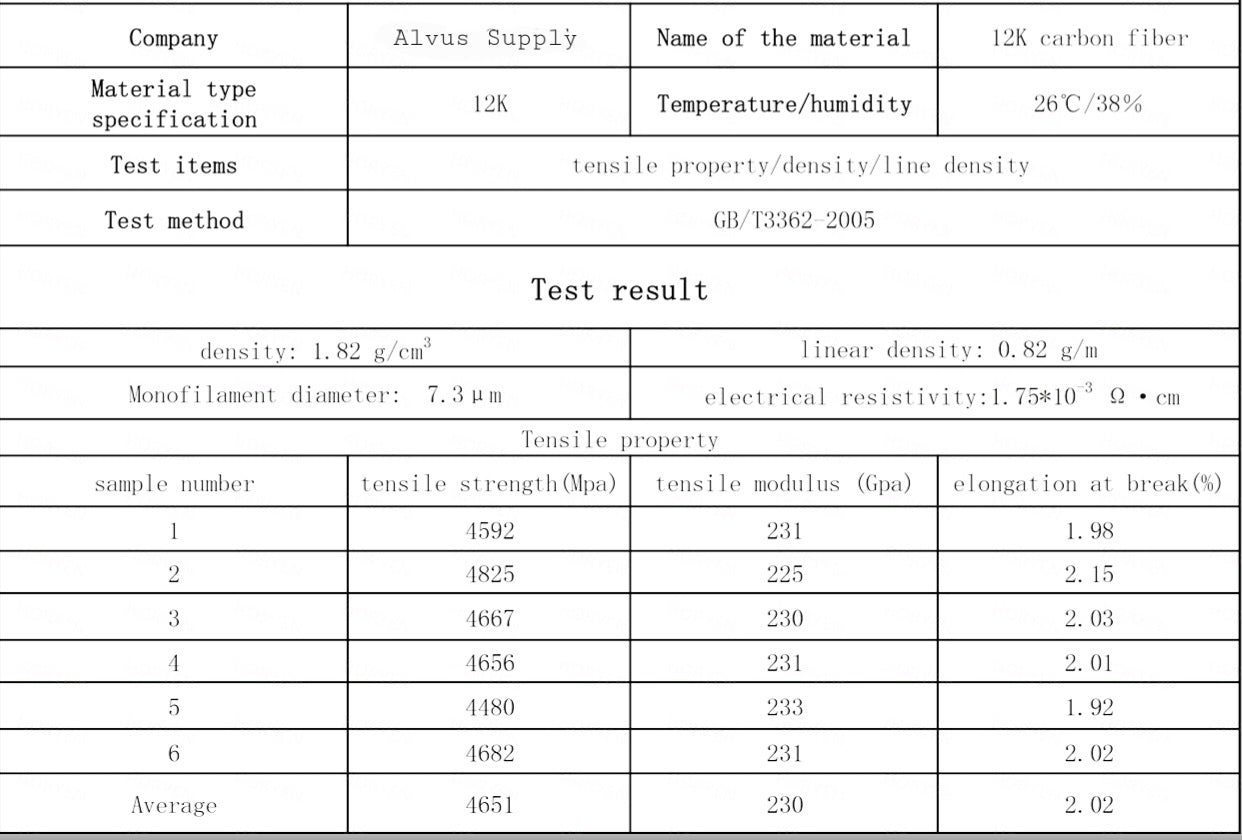The image size is (1242, 840).
Task: Click the density 1.82 g/cm³ cell
Action: coord(316,352)
